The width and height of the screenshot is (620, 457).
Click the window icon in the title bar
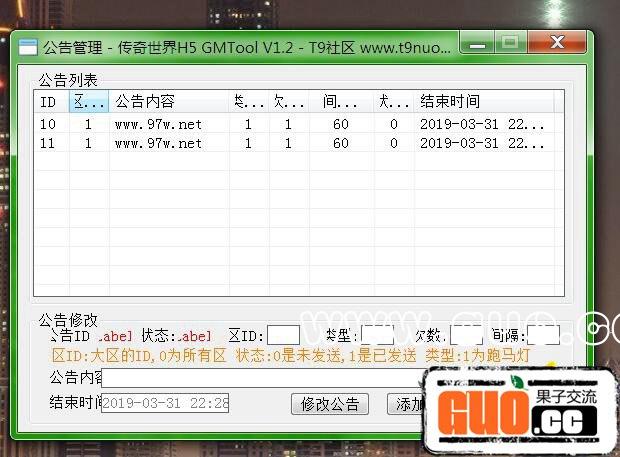point(30,46)
